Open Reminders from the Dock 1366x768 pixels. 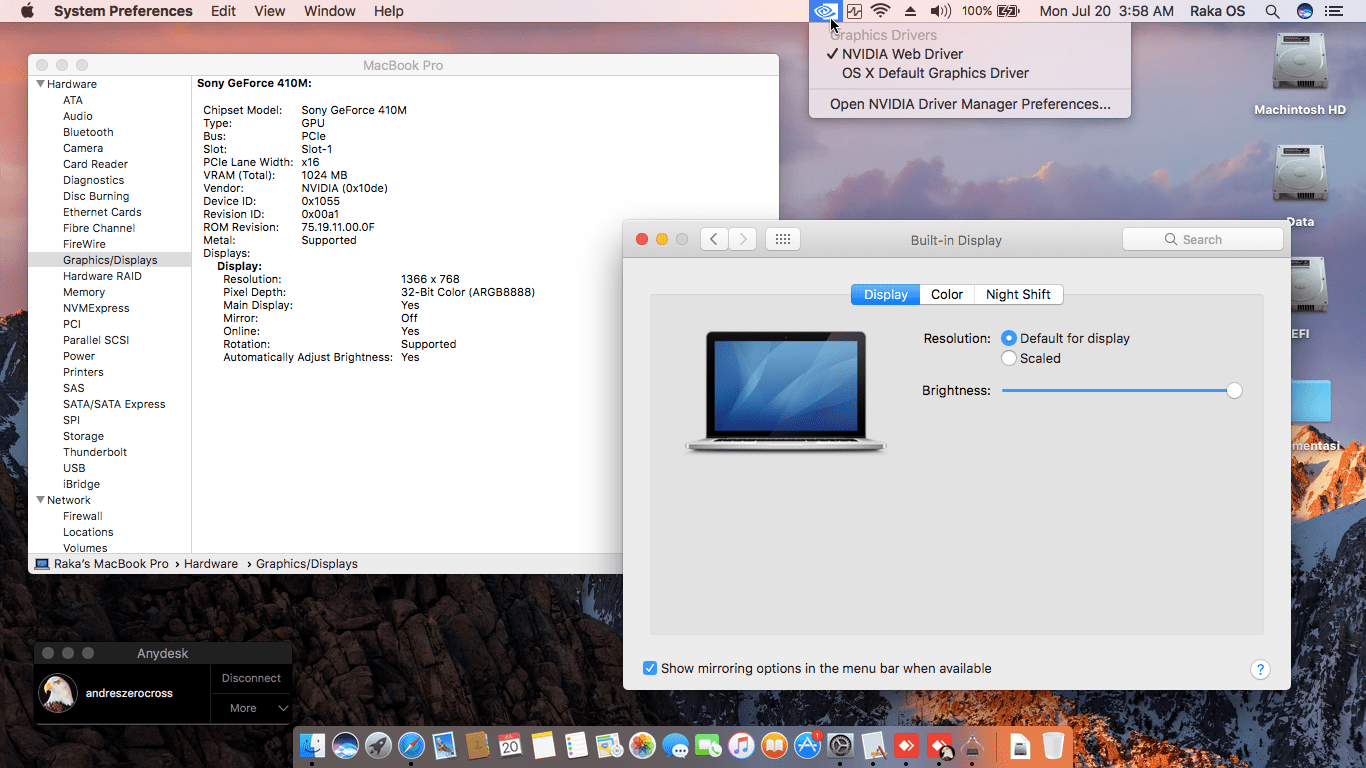(576, 745)
